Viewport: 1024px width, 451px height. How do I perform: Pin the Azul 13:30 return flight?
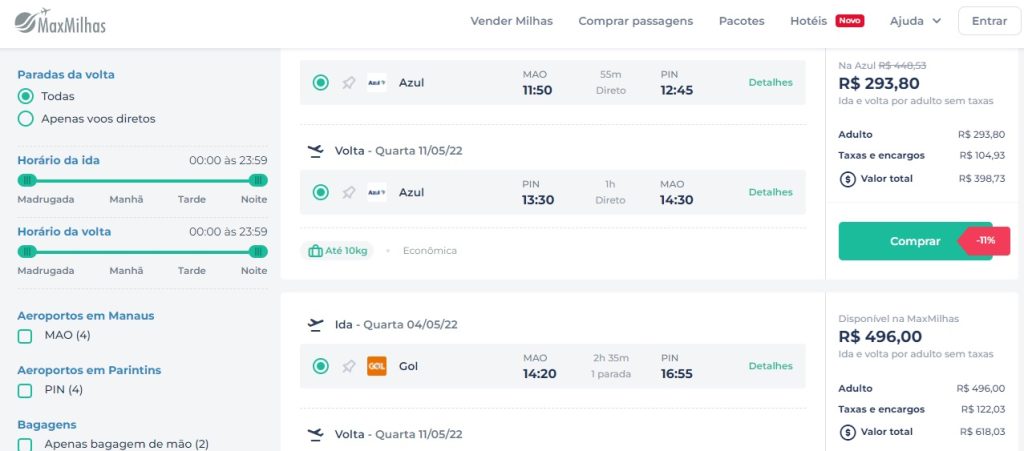349,192
